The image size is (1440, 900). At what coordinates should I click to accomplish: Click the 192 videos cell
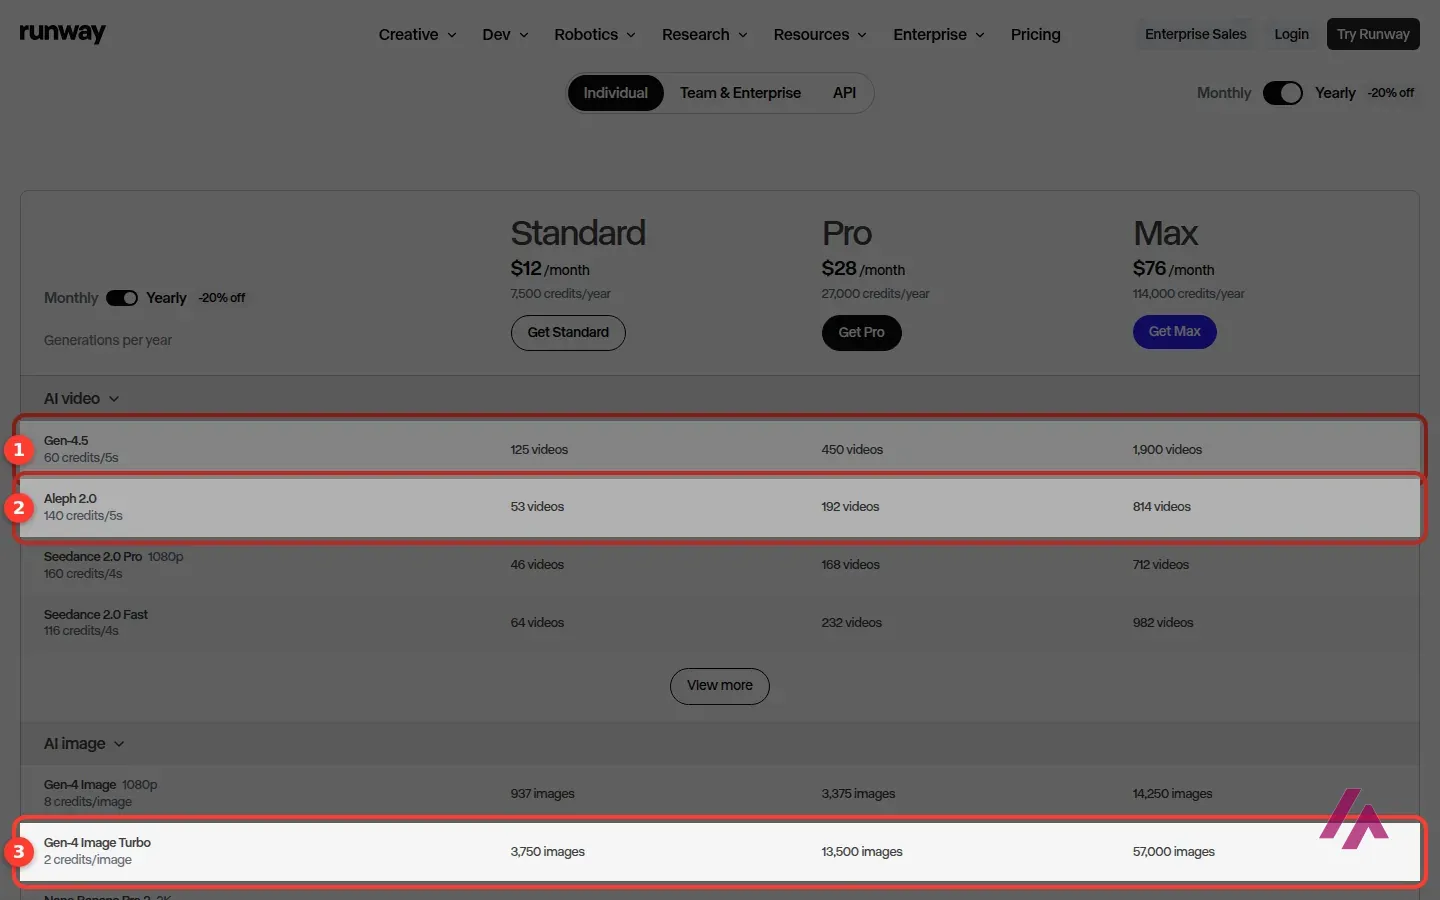click(850, 507)
